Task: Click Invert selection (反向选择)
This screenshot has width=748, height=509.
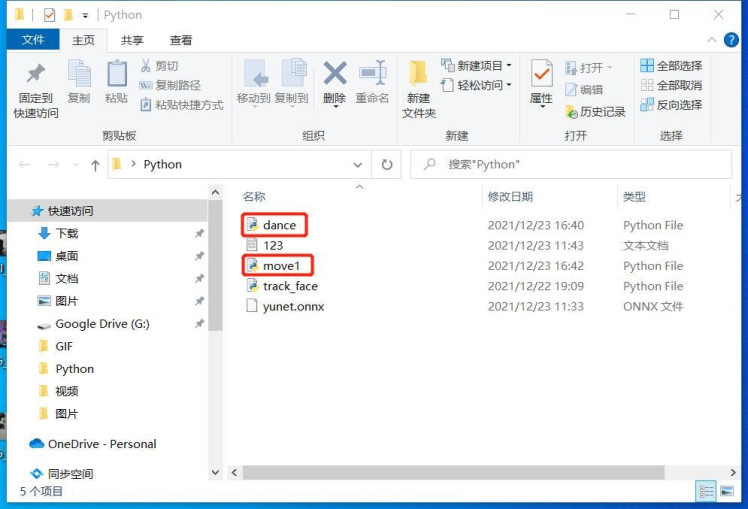Action: tap(671, 104)
